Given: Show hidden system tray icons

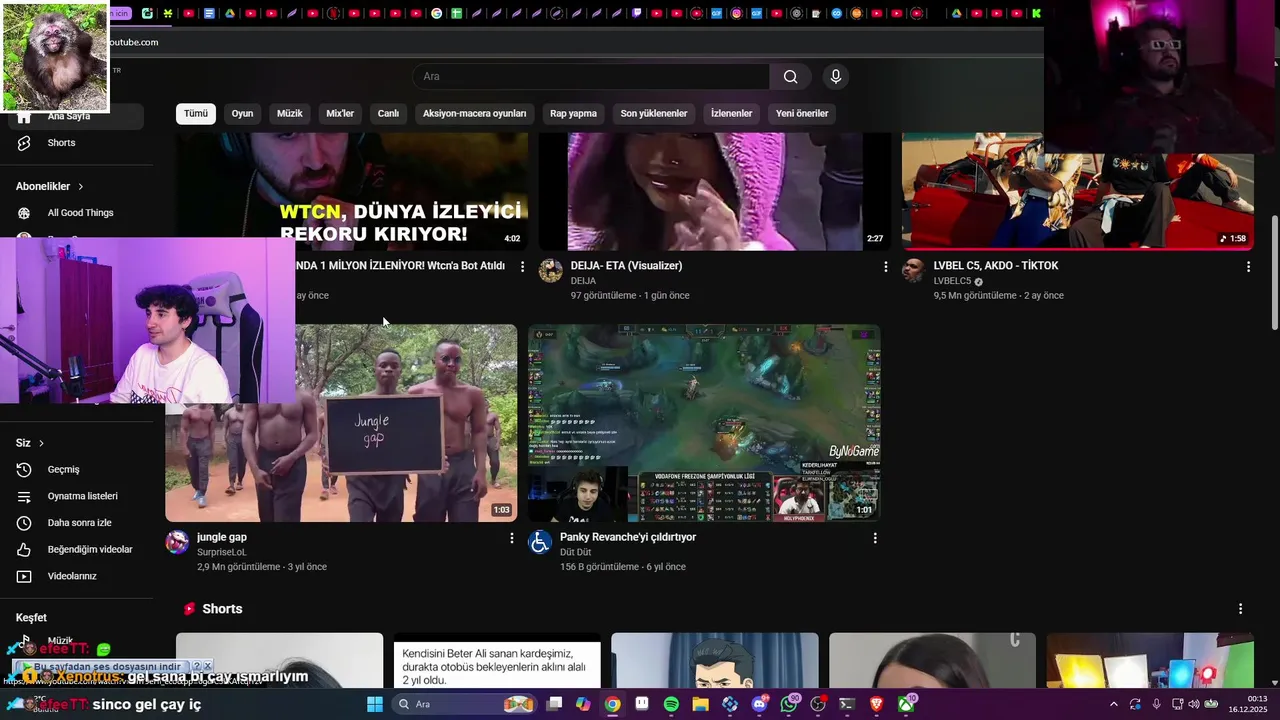Looking at the screenshot, I should (x=1114, y=704).
